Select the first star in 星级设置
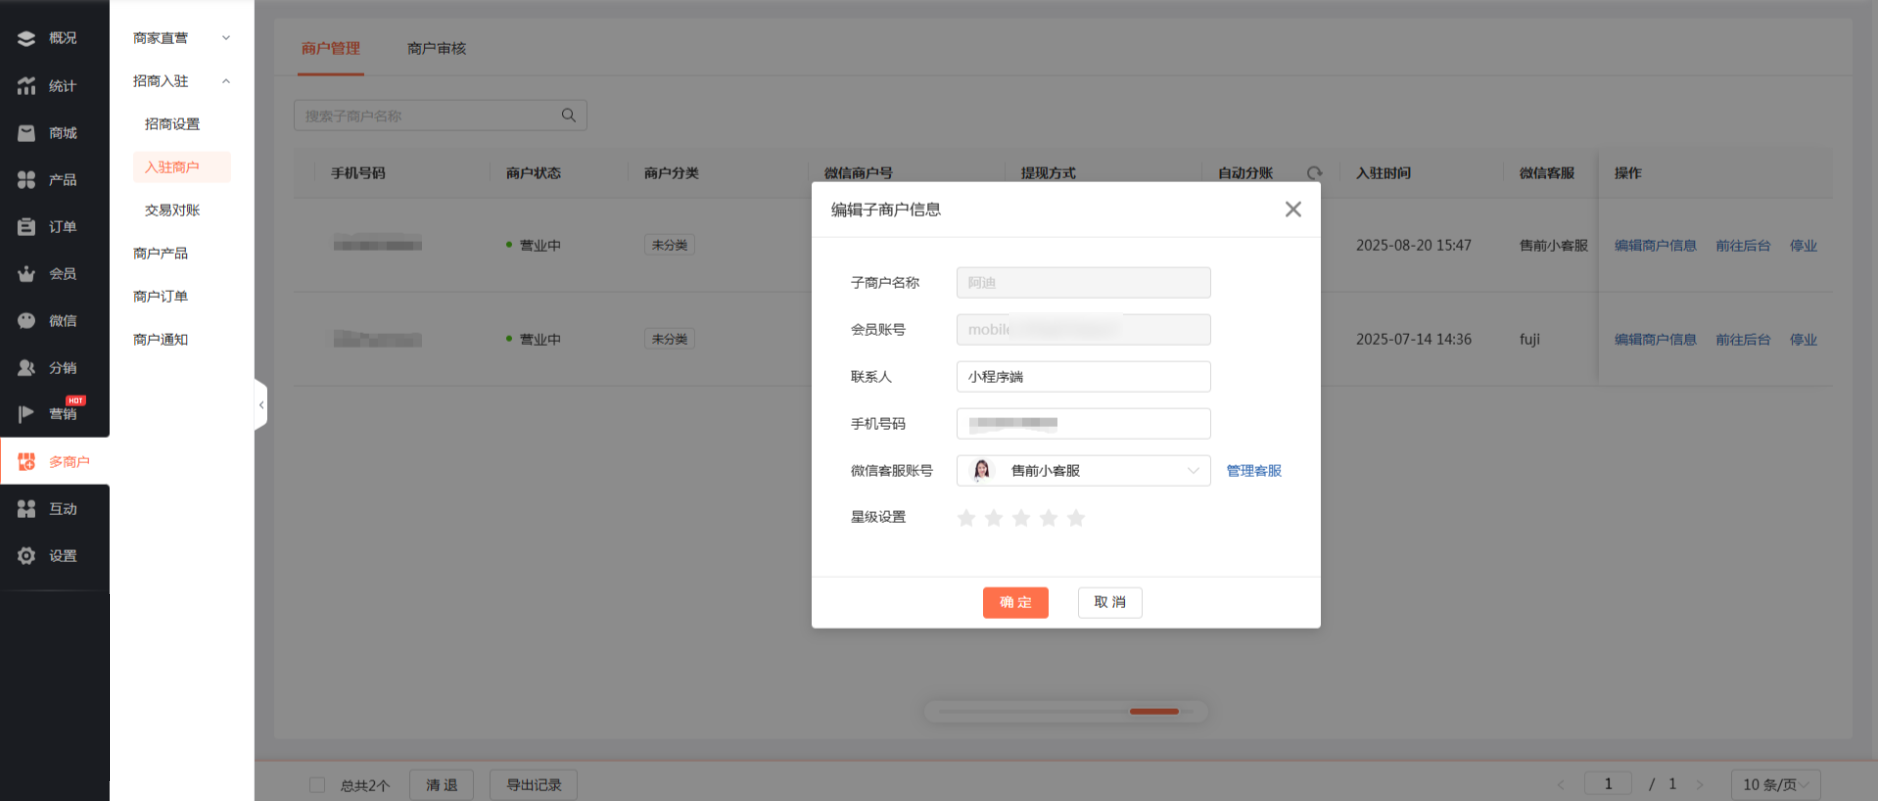This screenshot has height=801, width=1878. tap(966, 518)
